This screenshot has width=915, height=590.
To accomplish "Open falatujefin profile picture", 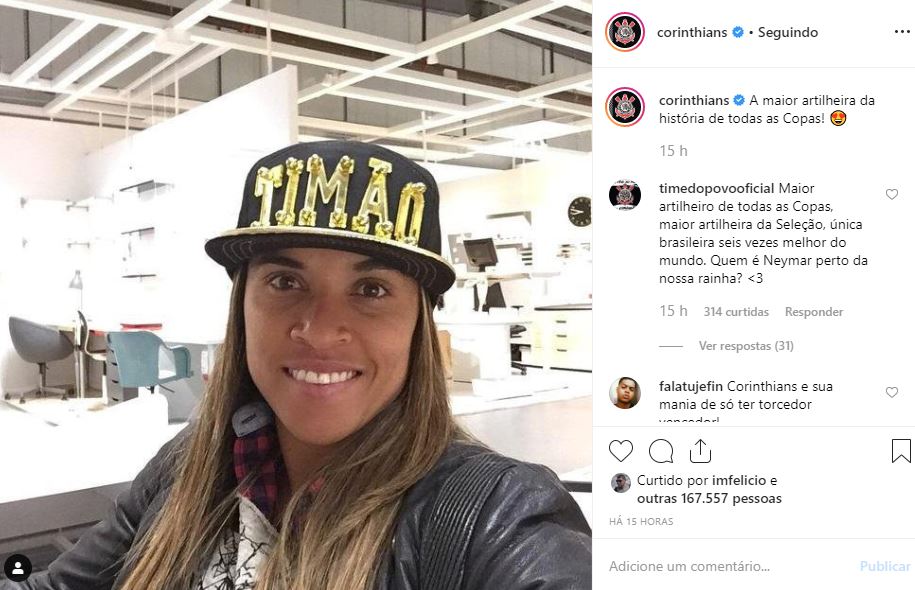I will click(625, 393).
